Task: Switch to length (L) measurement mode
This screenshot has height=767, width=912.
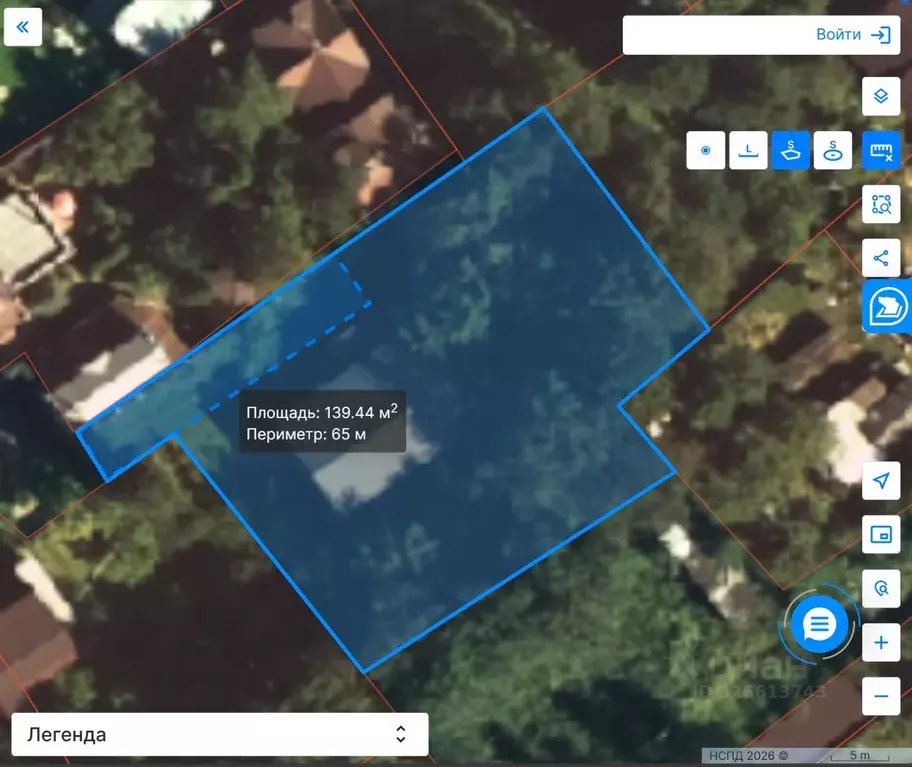Action: point(748,151)
